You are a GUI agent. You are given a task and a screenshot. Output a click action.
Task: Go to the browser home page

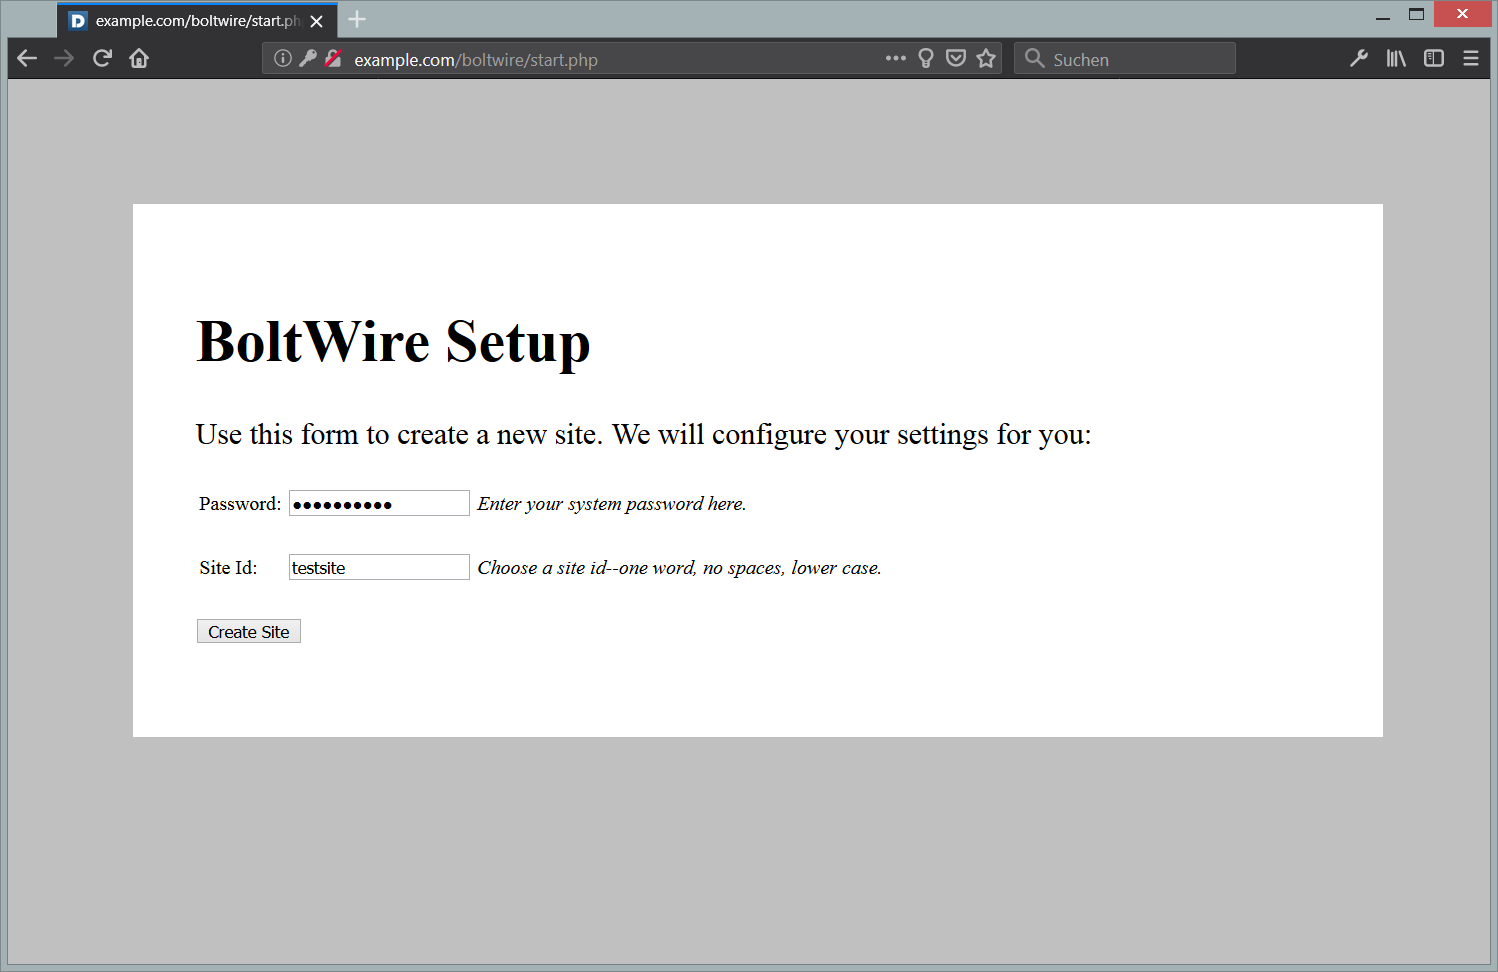[139, 59]
